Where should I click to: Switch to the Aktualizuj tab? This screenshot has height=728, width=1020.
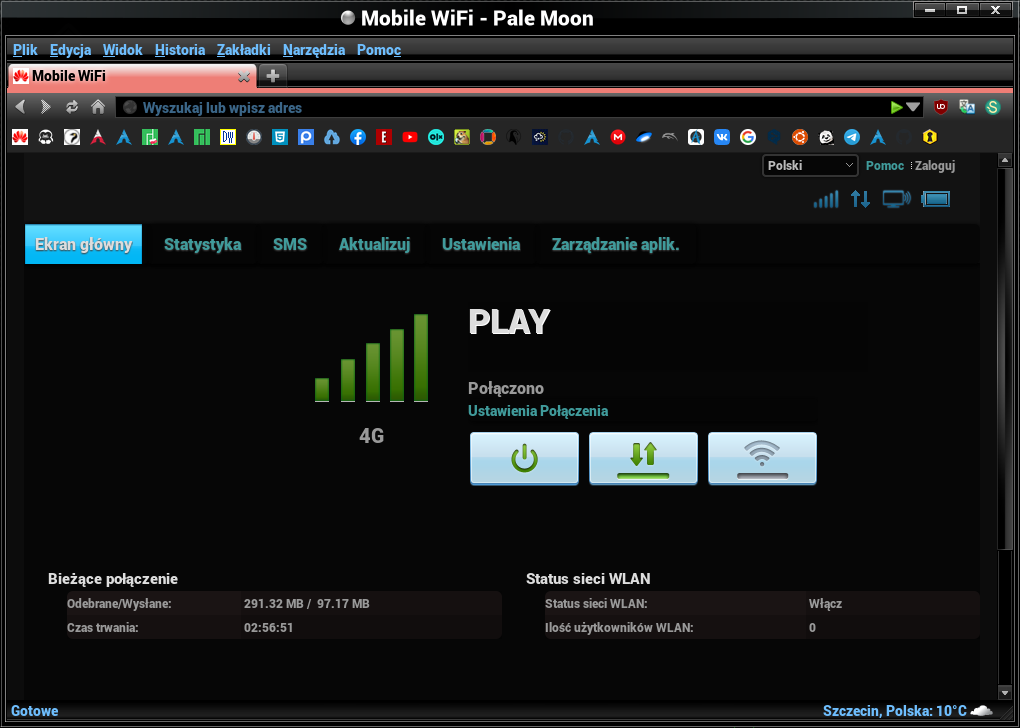tap(374, 244)
